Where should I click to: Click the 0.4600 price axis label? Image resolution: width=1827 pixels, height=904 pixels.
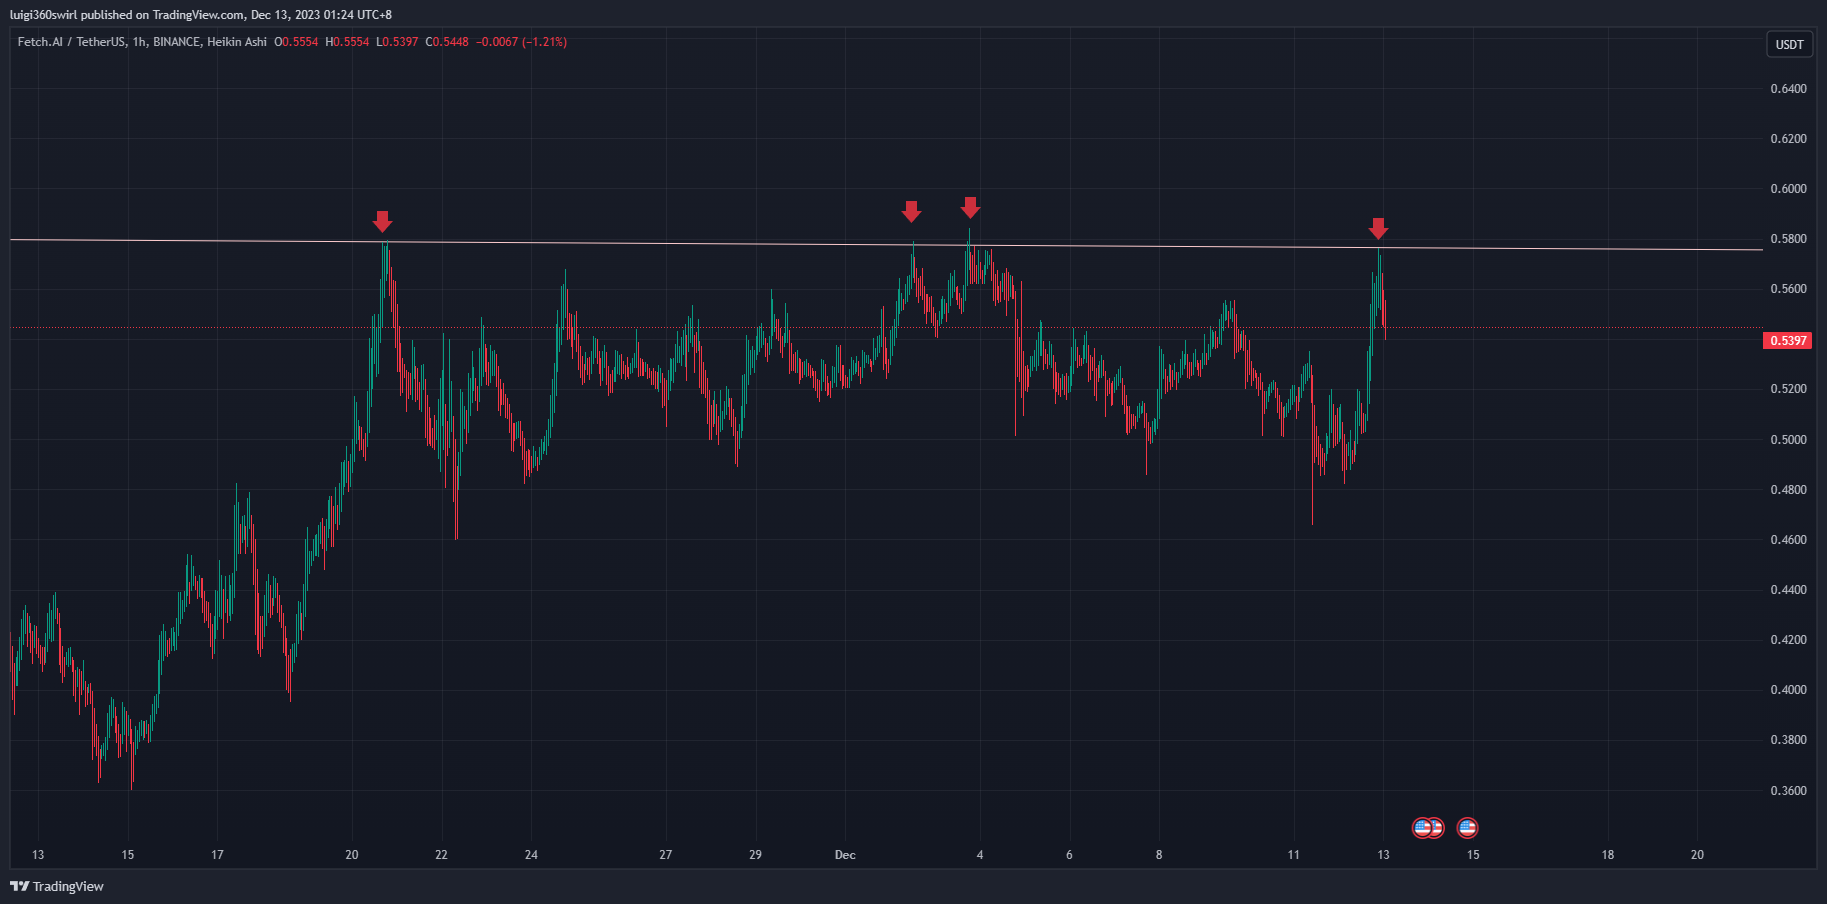click(1788, 540)
